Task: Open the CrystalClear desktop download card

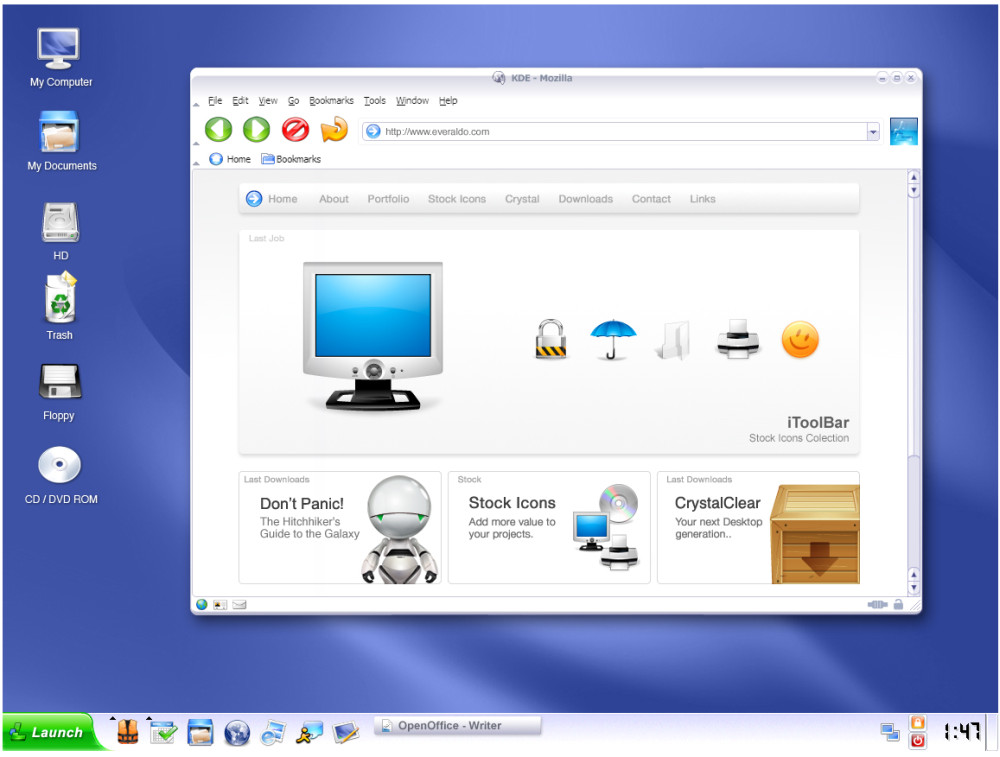Action: point(758,527)
